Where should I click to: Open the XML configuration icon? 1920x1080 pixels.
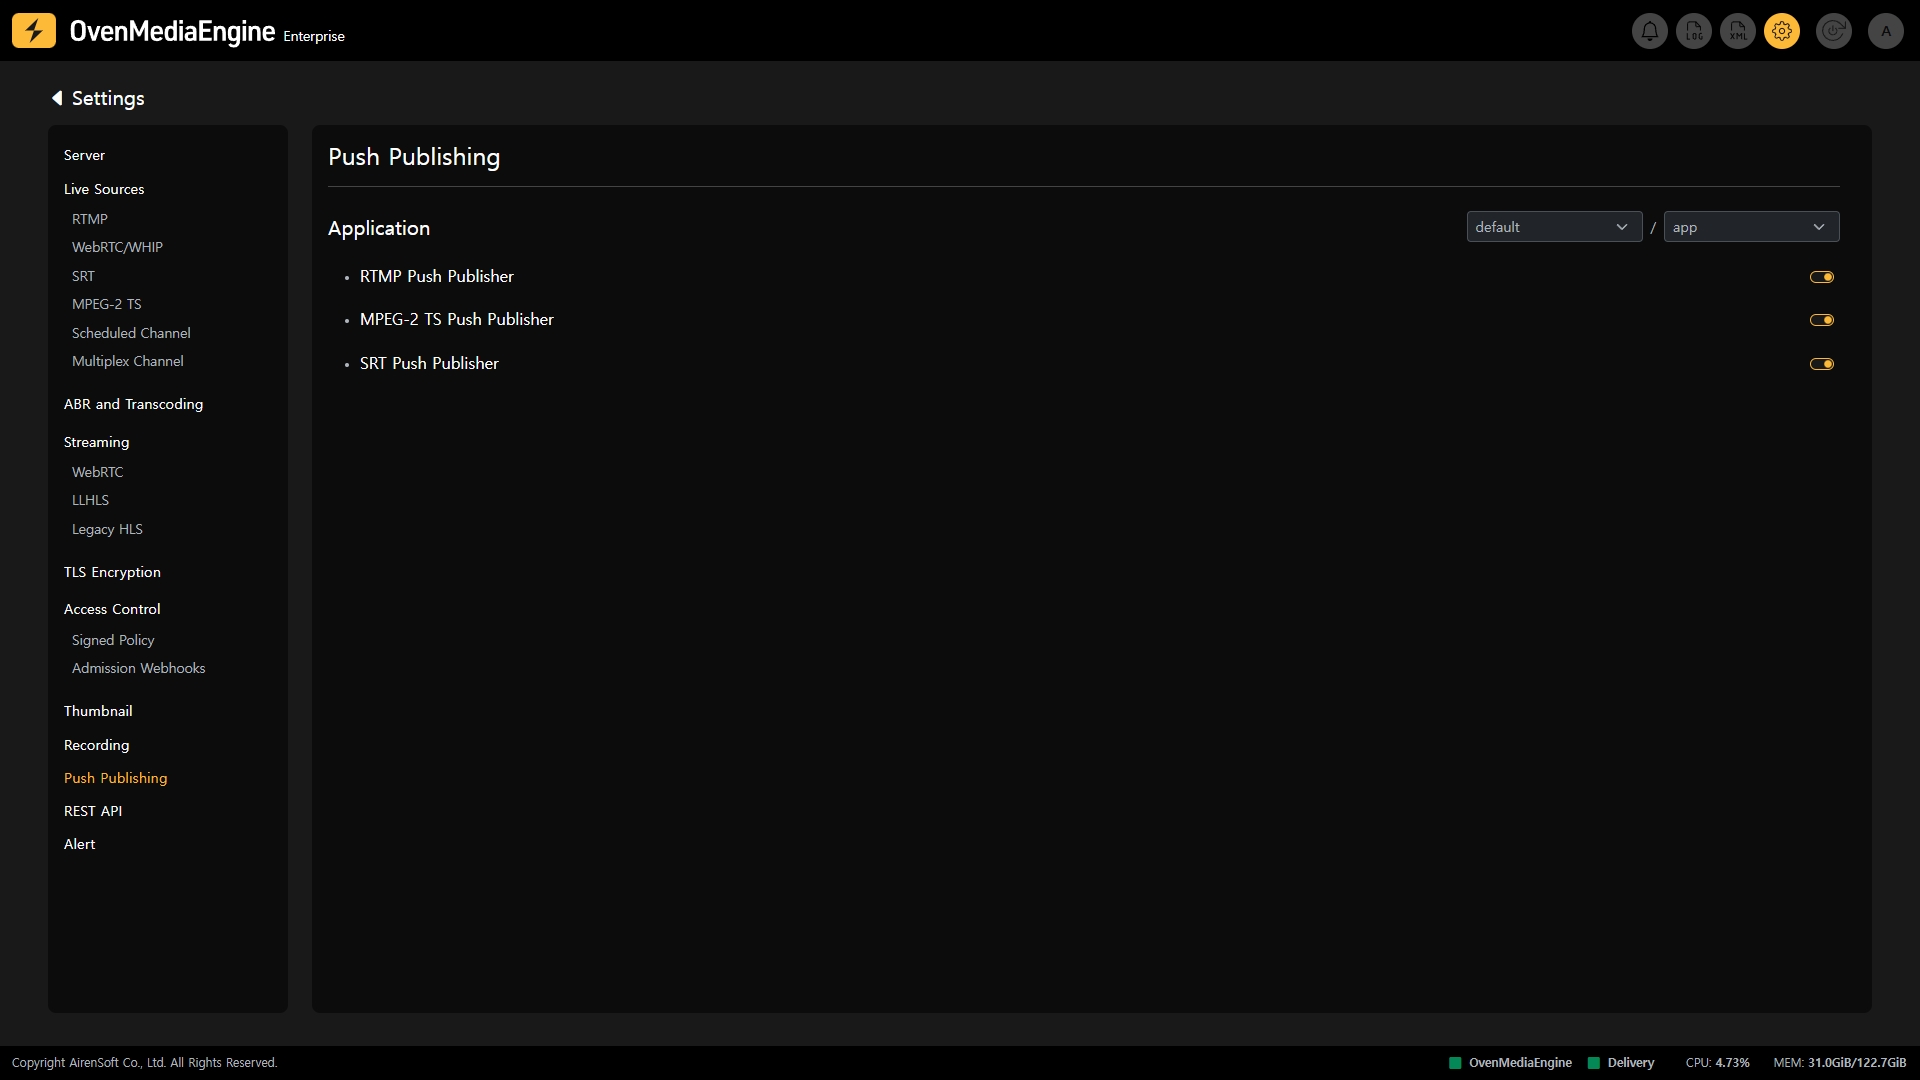click(1738, 31)
